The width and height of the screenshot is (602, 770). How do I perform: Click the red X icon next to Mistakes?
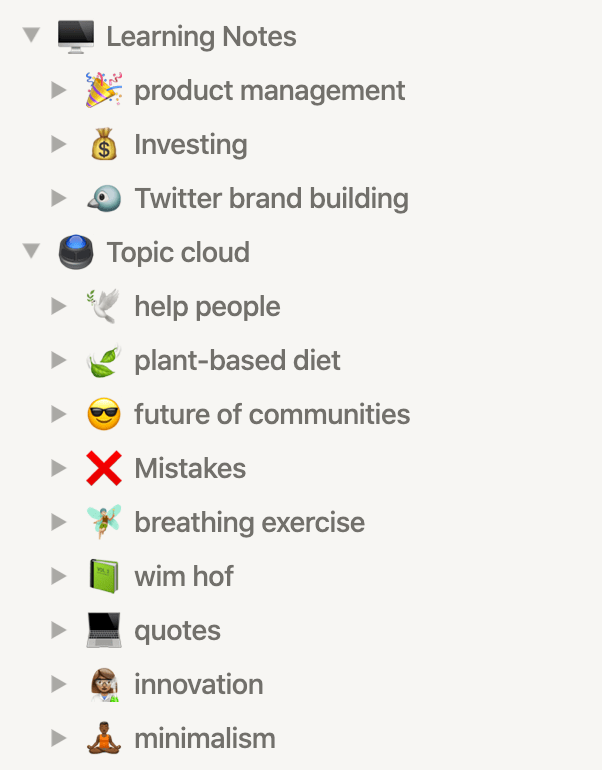103,469
